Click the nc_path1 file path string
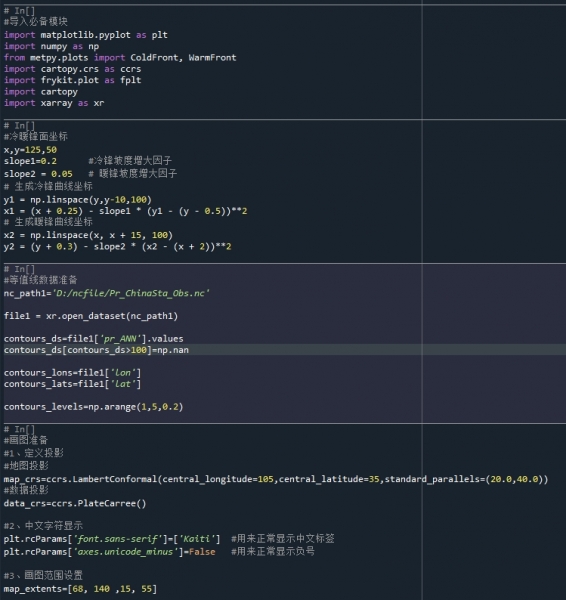This screenshot has height=600, width=566. click(131, 293)
